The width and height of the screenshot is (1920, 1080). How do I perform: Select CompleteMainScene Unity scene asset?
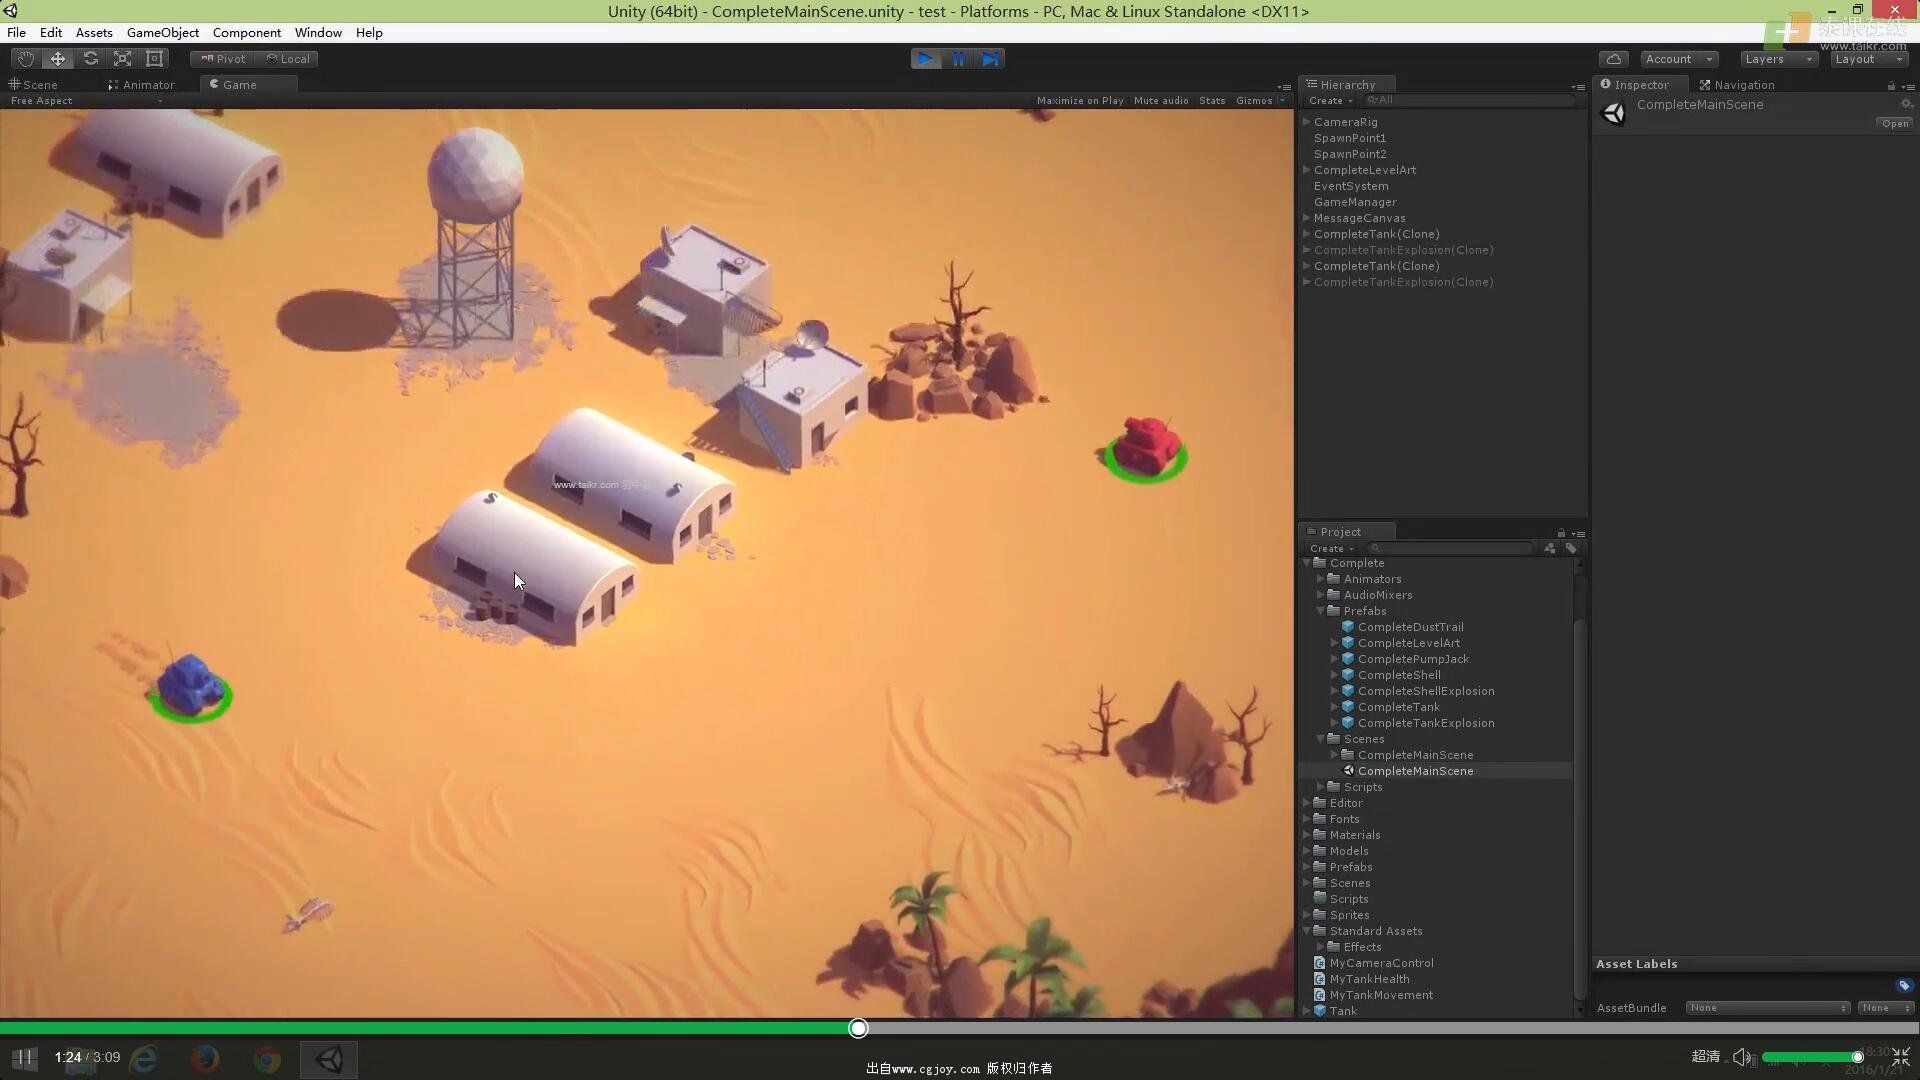tap(1415, 771)
